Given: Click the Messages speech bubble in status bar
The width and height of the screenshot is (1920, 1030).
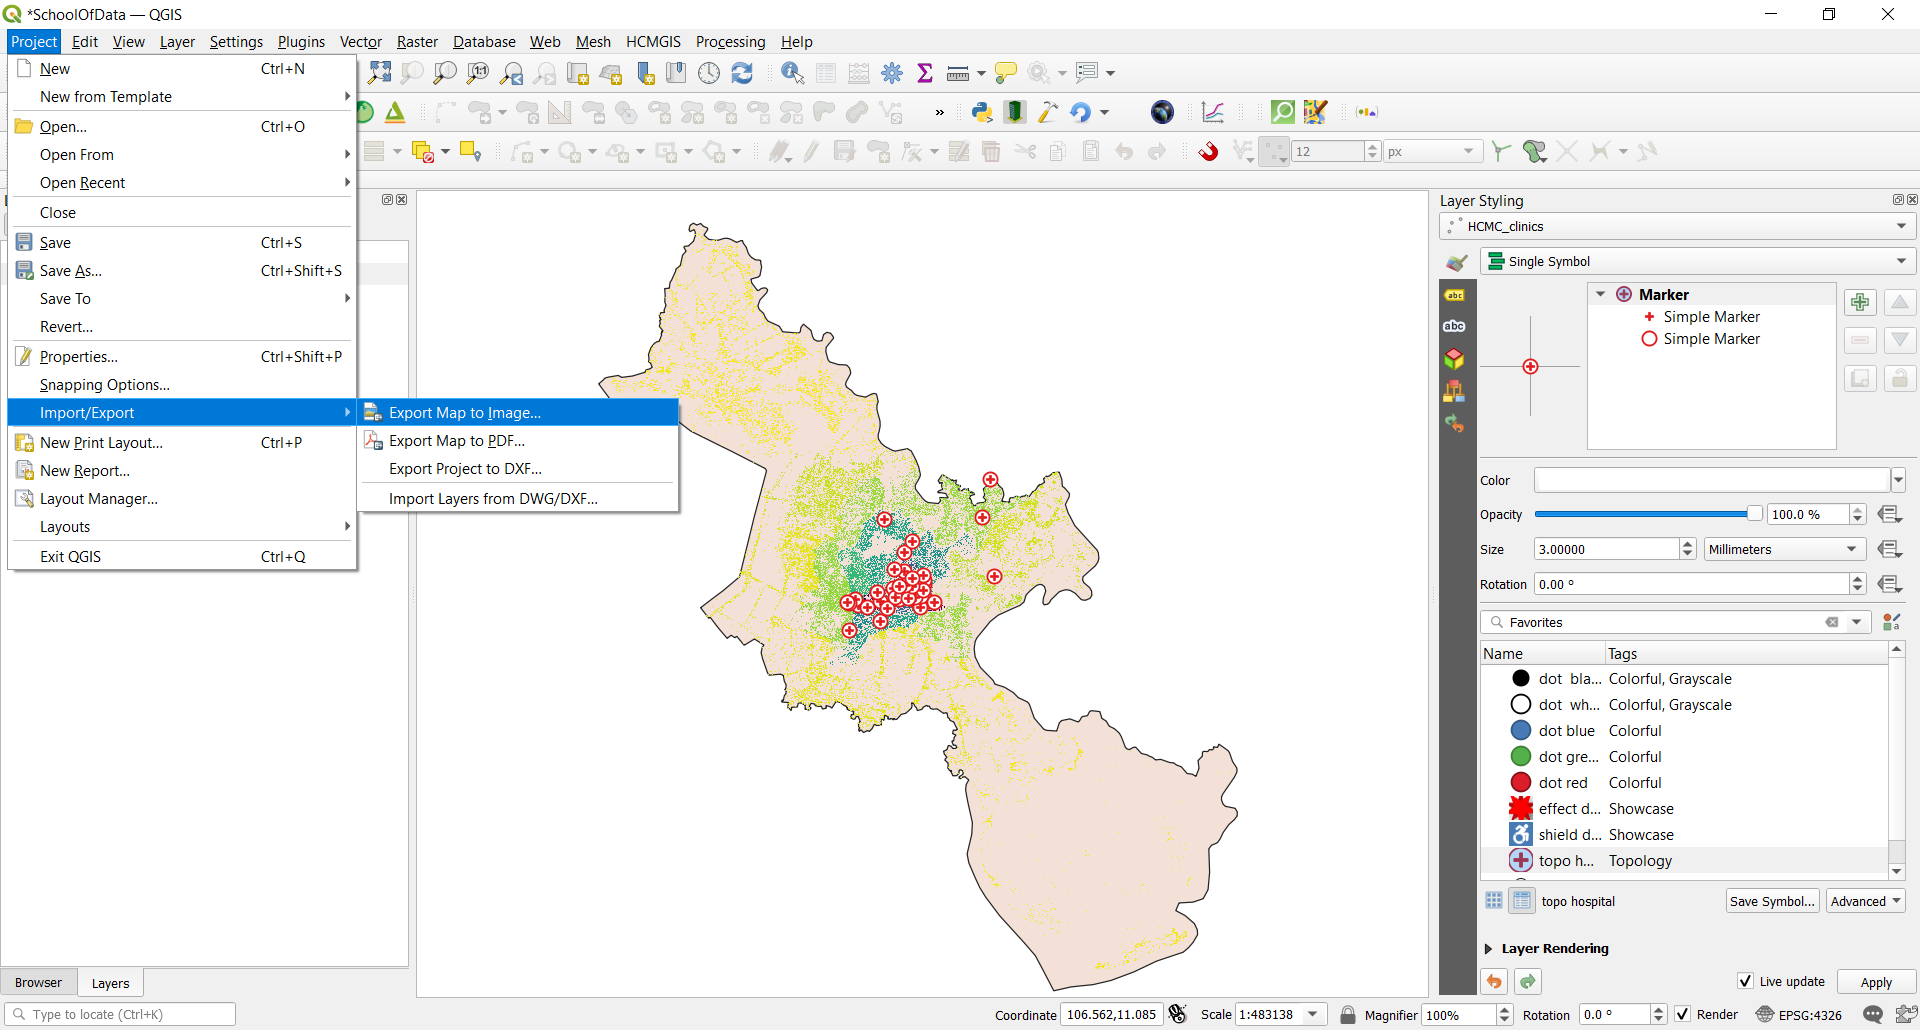Looking at the screenshot, I should [1873, 1014].
